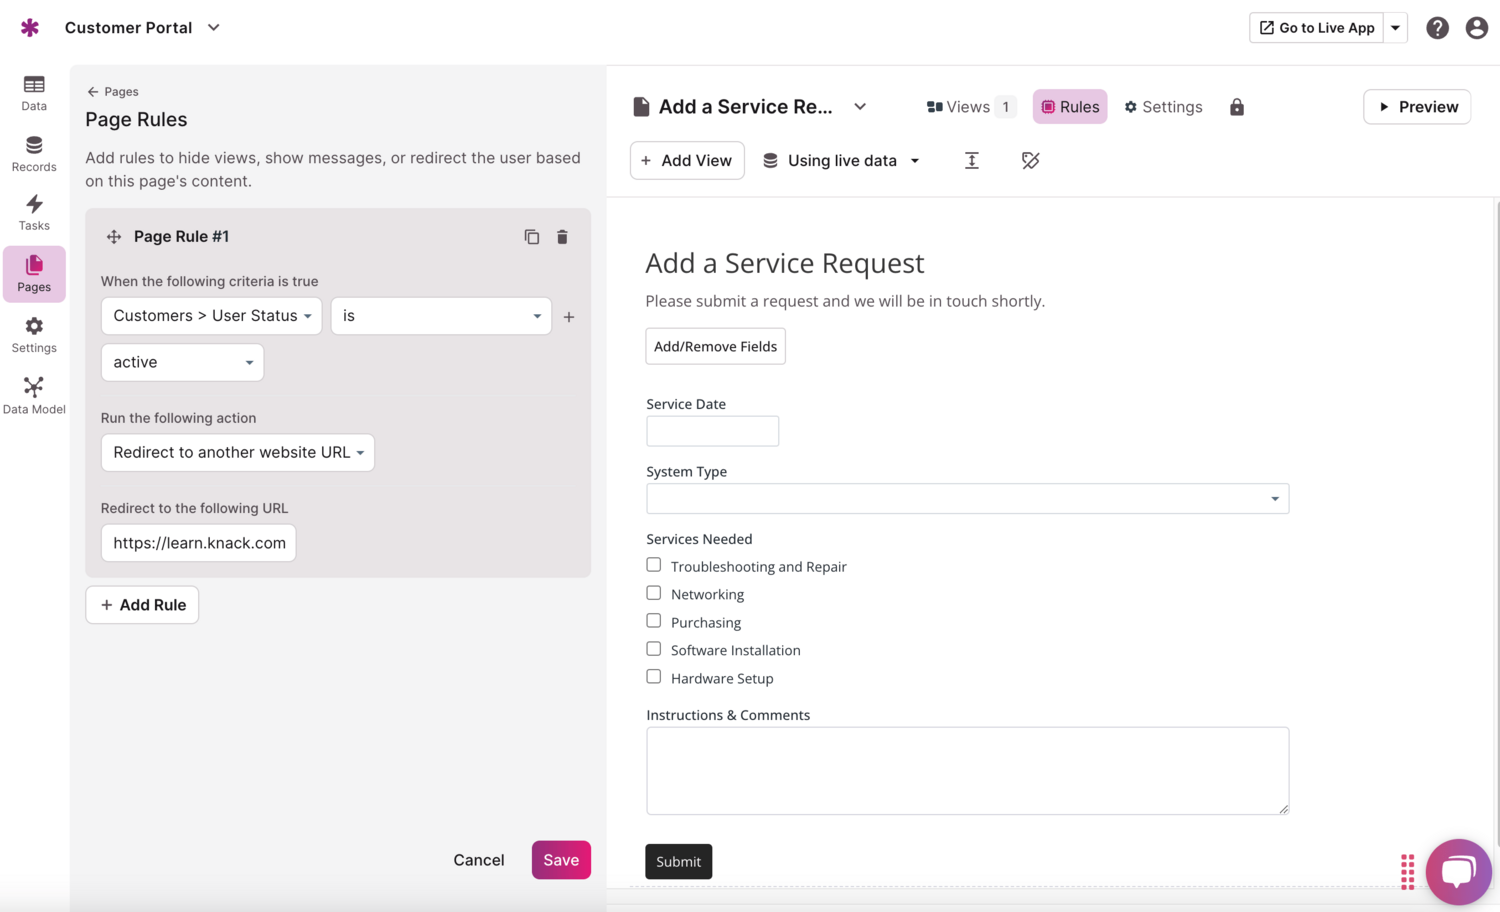Open Records in the left sidebar
1500x912 pixels.
tap(34, 153)
